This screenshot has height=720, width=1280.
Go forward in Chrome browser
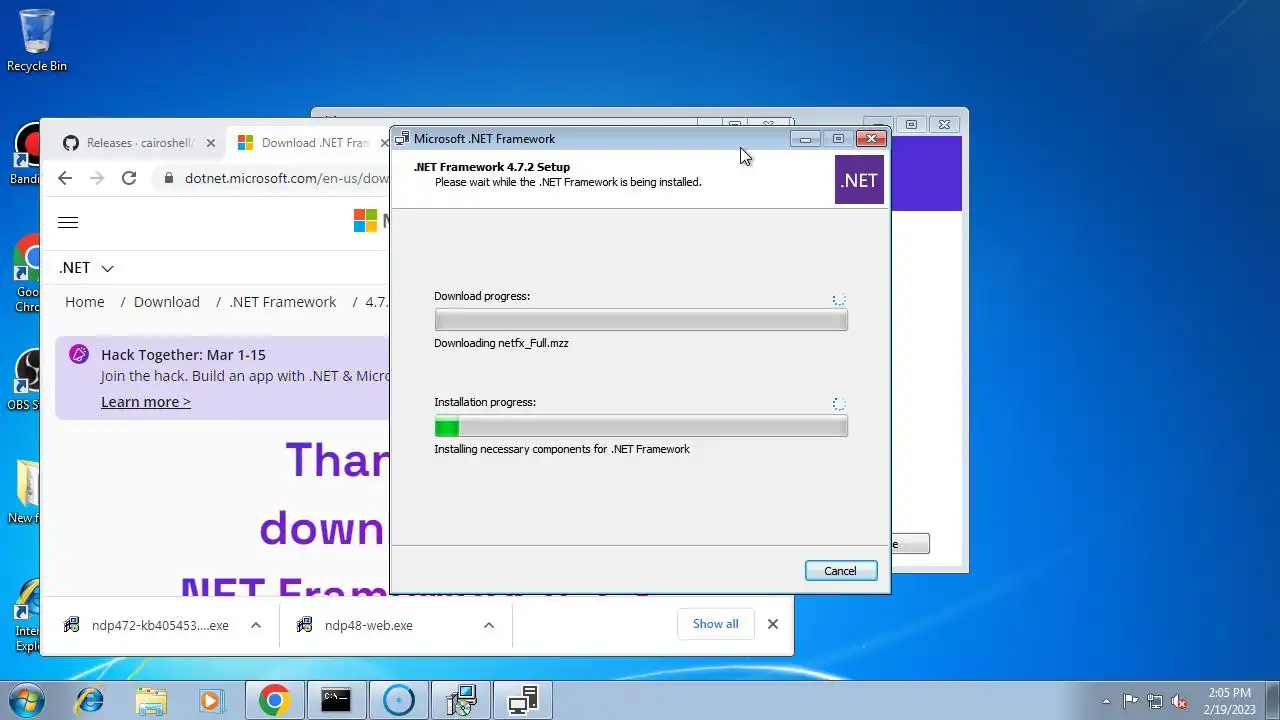click(97, 178)
